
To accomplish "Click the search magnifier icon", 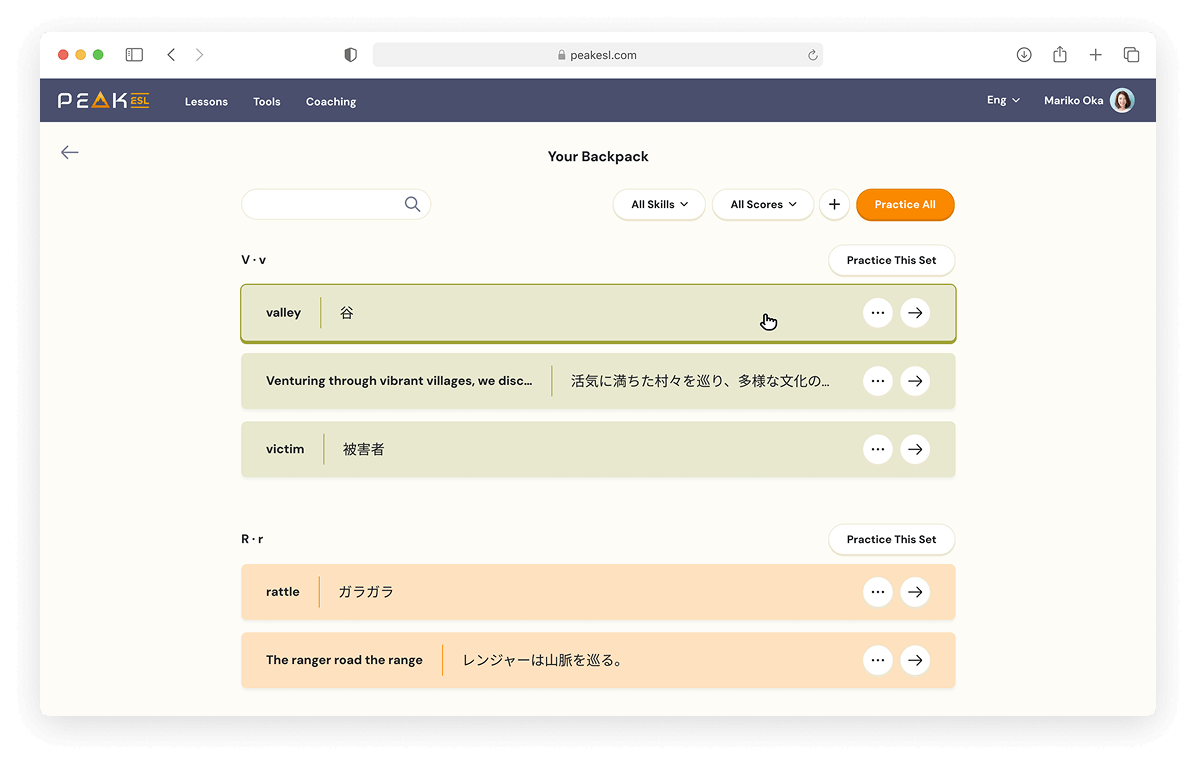I will [413, 204].
